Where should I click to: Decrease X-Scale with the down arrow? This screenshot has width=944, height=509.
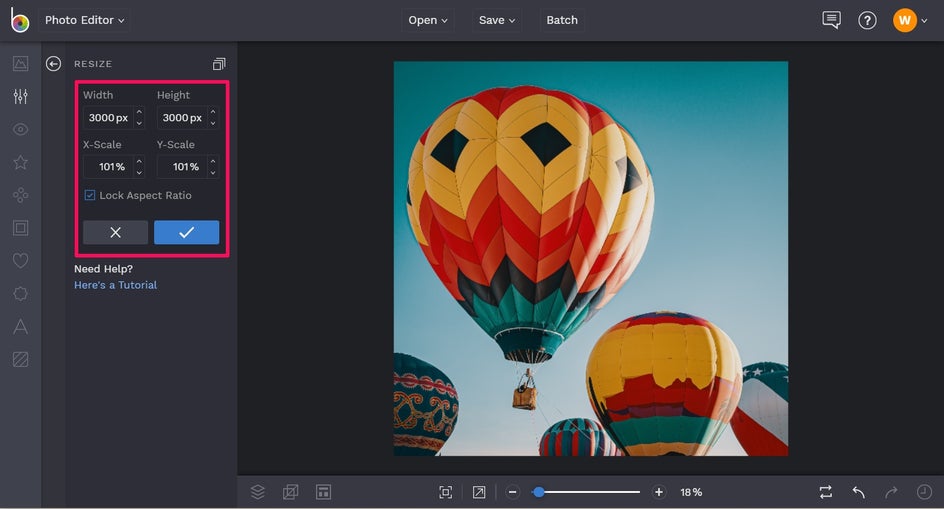coord(139,172)
